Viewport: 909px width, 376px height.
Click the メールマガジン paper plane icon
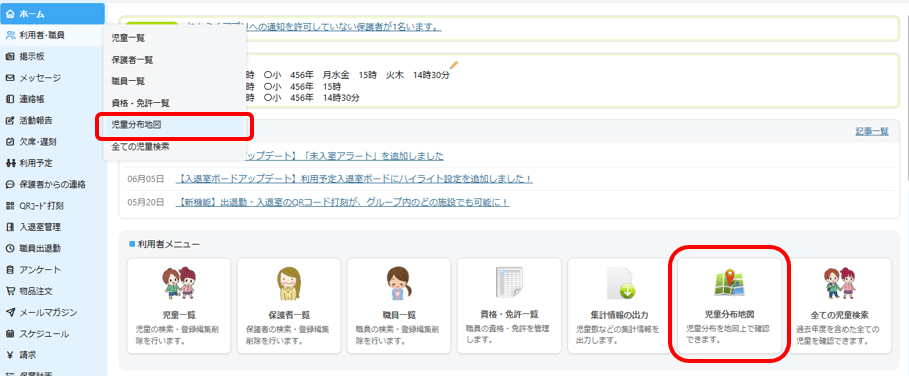click(x=10, y=312)
